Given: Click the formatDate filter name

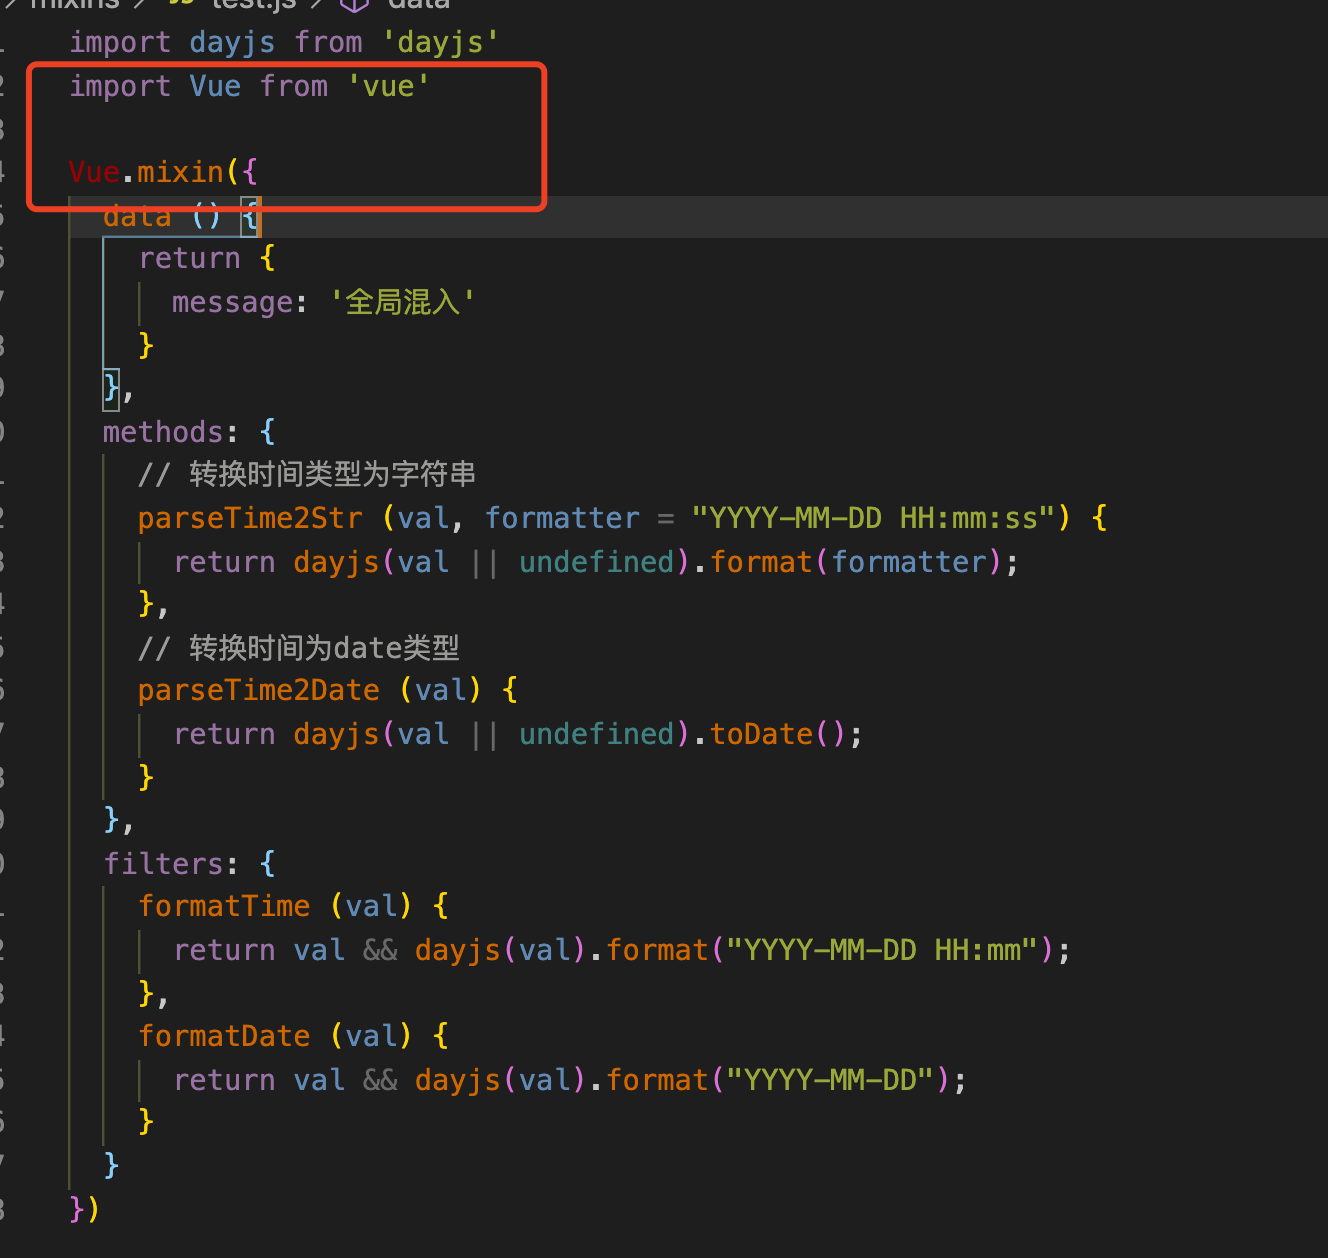Looking at the screenshot, I should point(224,1036).
